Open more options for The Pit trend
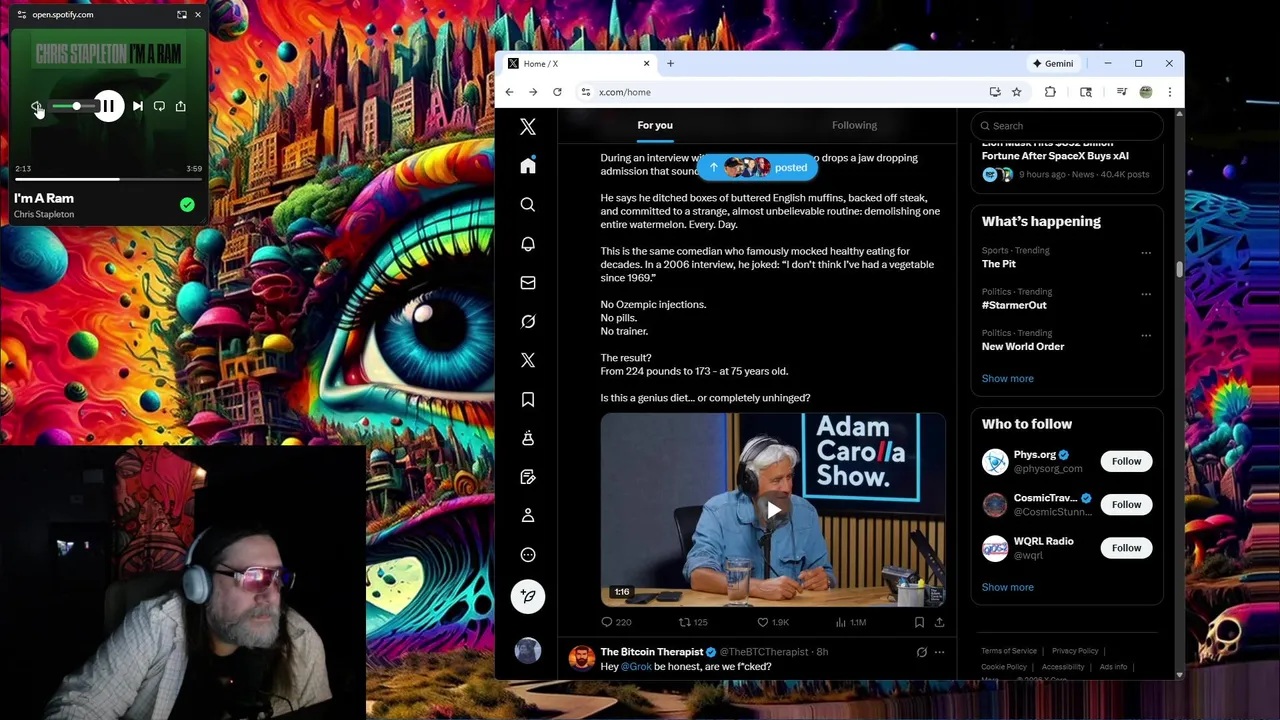This screenshot has height=720, width=1280. tap(1146, 252)
